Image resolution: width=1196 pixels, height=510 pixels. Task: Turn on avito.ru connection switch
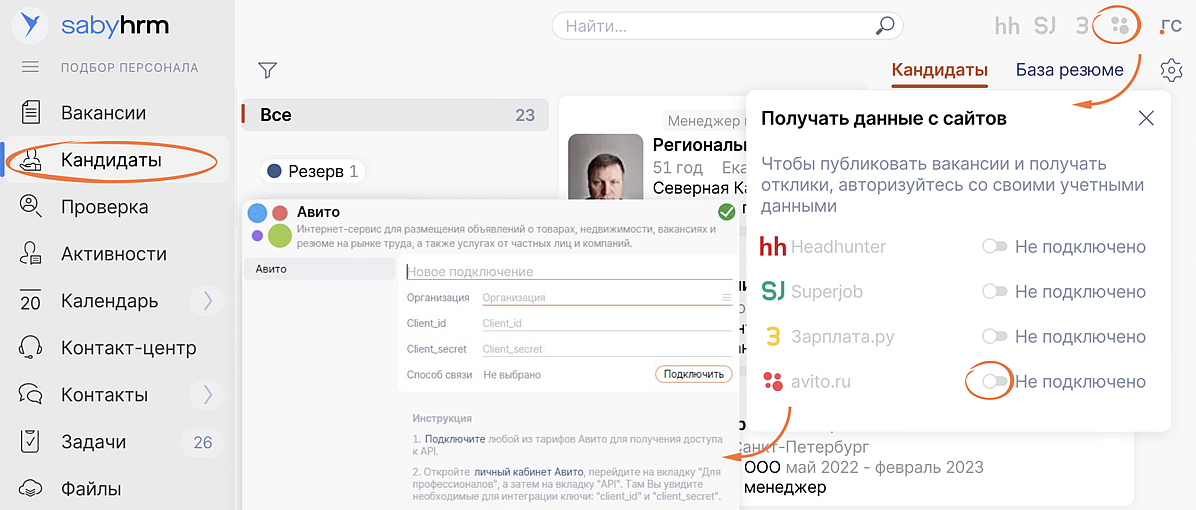pyautogui.click(x=994, y=381)
